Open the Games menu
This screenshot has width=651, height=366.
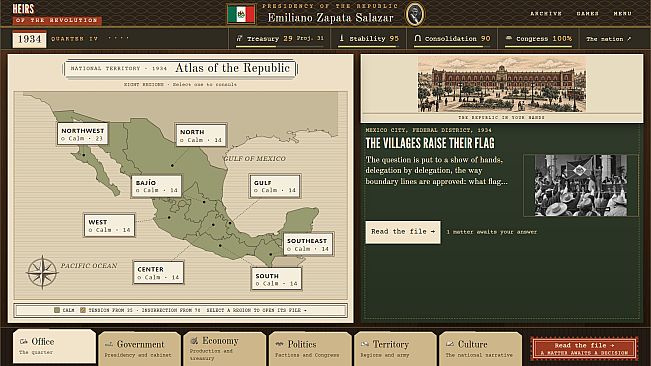[587, 14]
